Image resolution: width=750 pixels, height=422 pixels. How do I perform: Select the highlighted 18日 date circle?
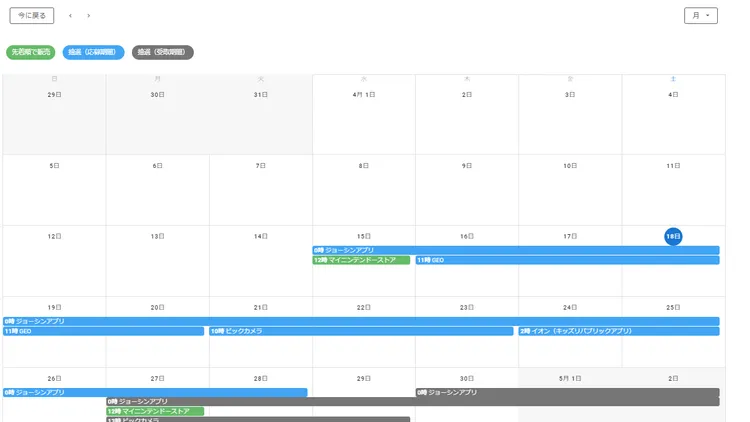click(673, 236)
